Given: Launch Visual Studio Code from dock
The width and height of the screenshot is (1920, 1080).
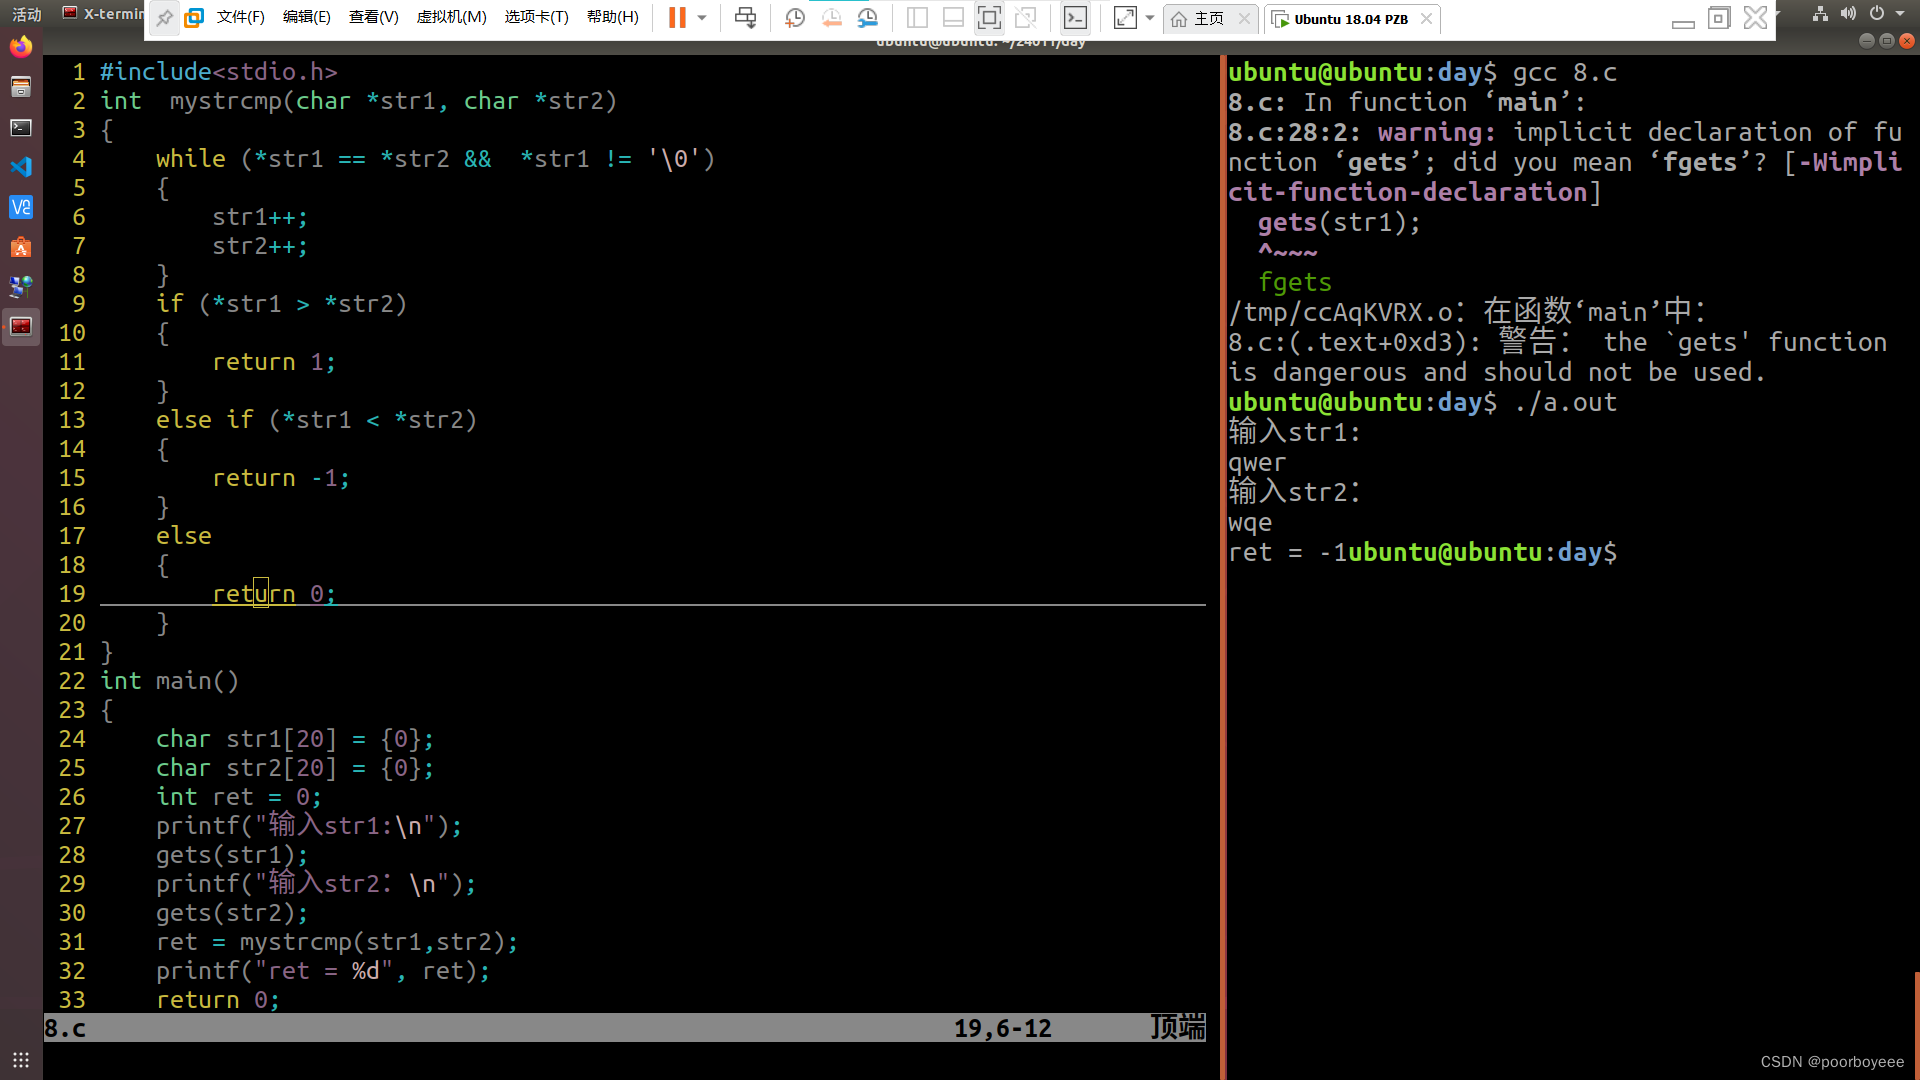Looking at the screenshot, I should point(21,167).
